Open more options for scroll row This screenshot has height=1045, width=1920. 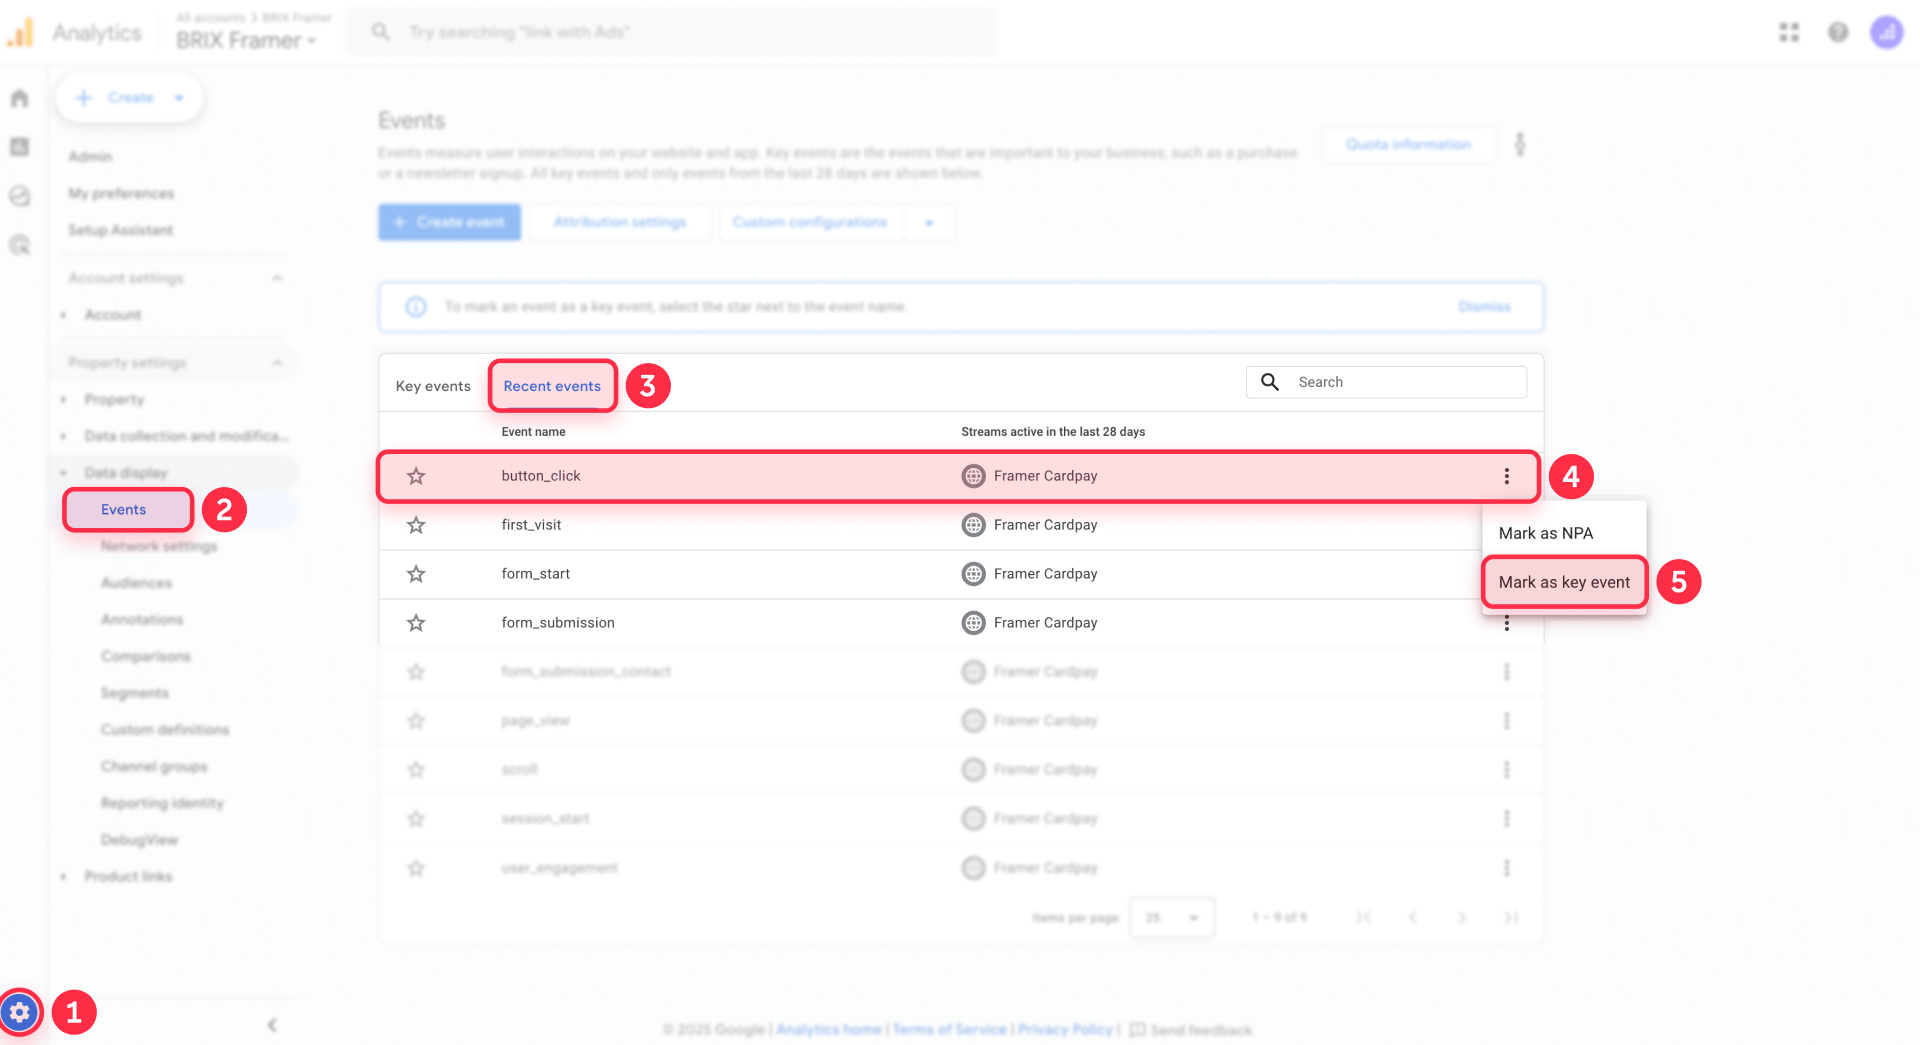(x=1506, y=770)
